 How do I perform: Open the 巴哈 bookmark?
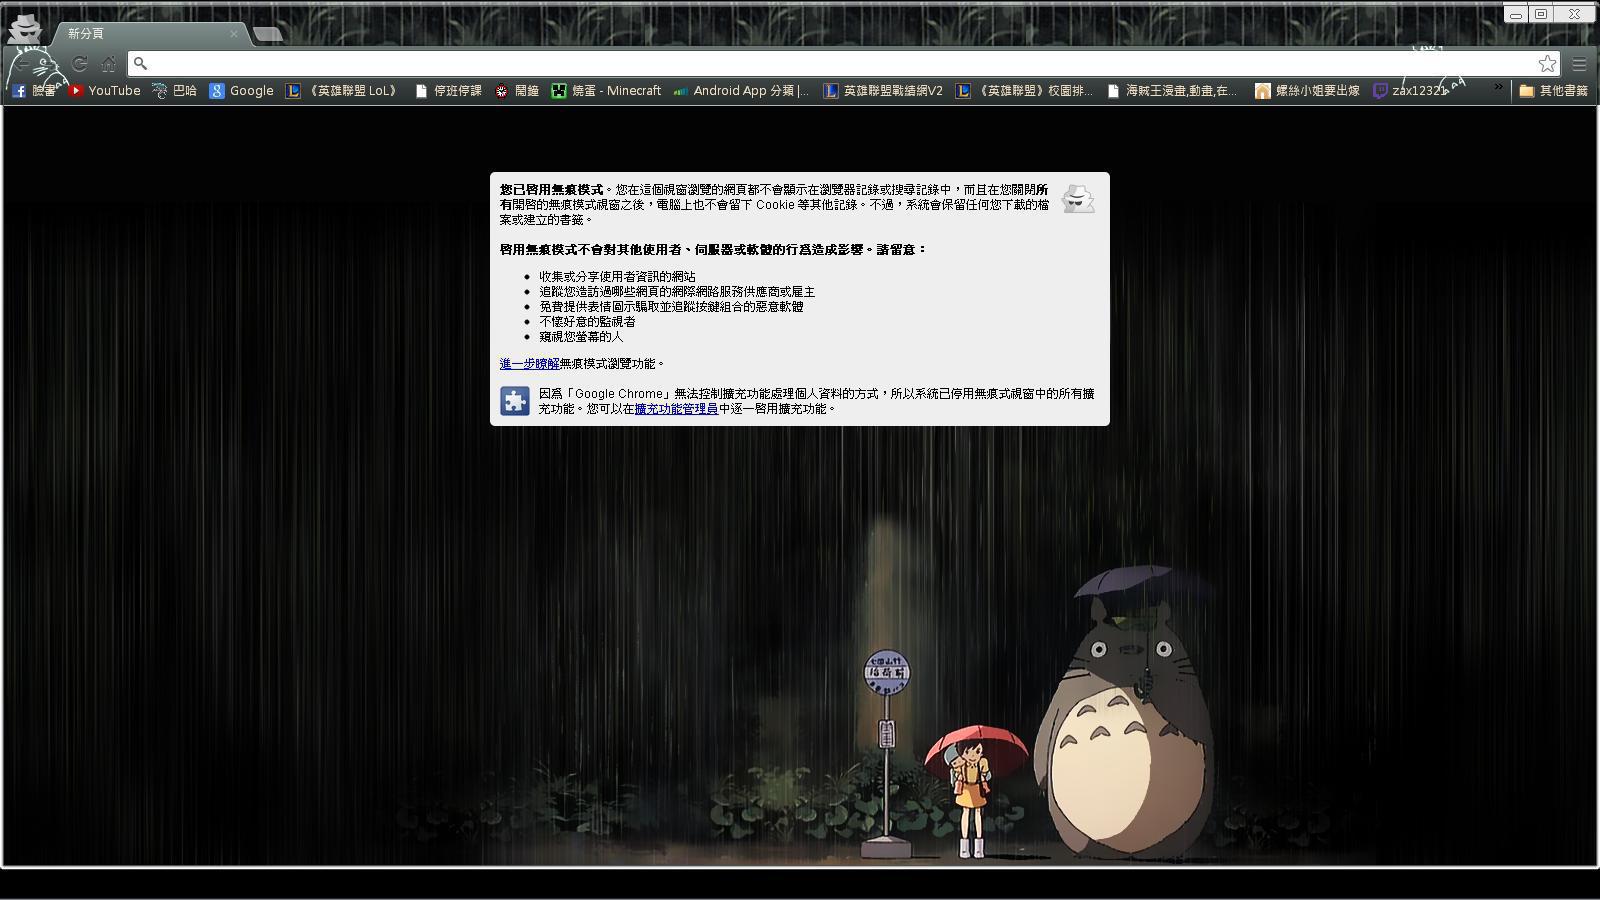tap(174, 91)
